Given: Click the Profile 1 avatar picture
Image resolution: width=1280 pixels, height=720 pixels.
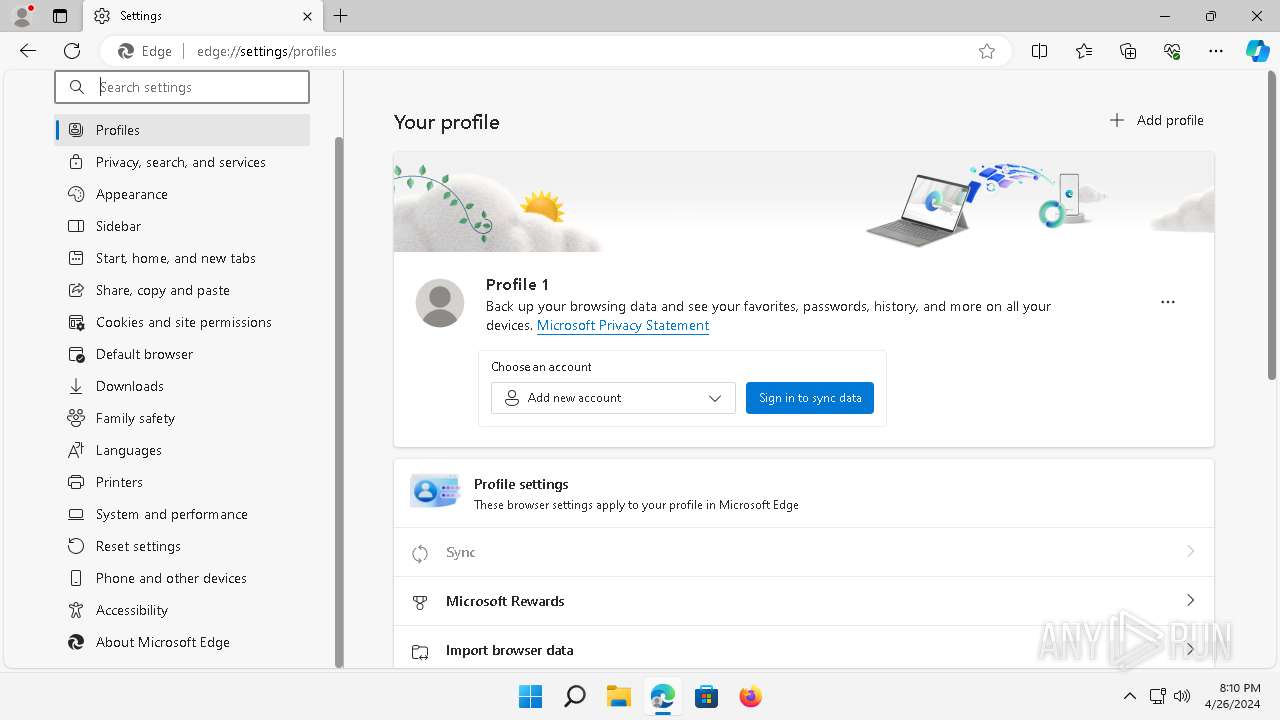Looking at the screenshot, I should (440, 303).
